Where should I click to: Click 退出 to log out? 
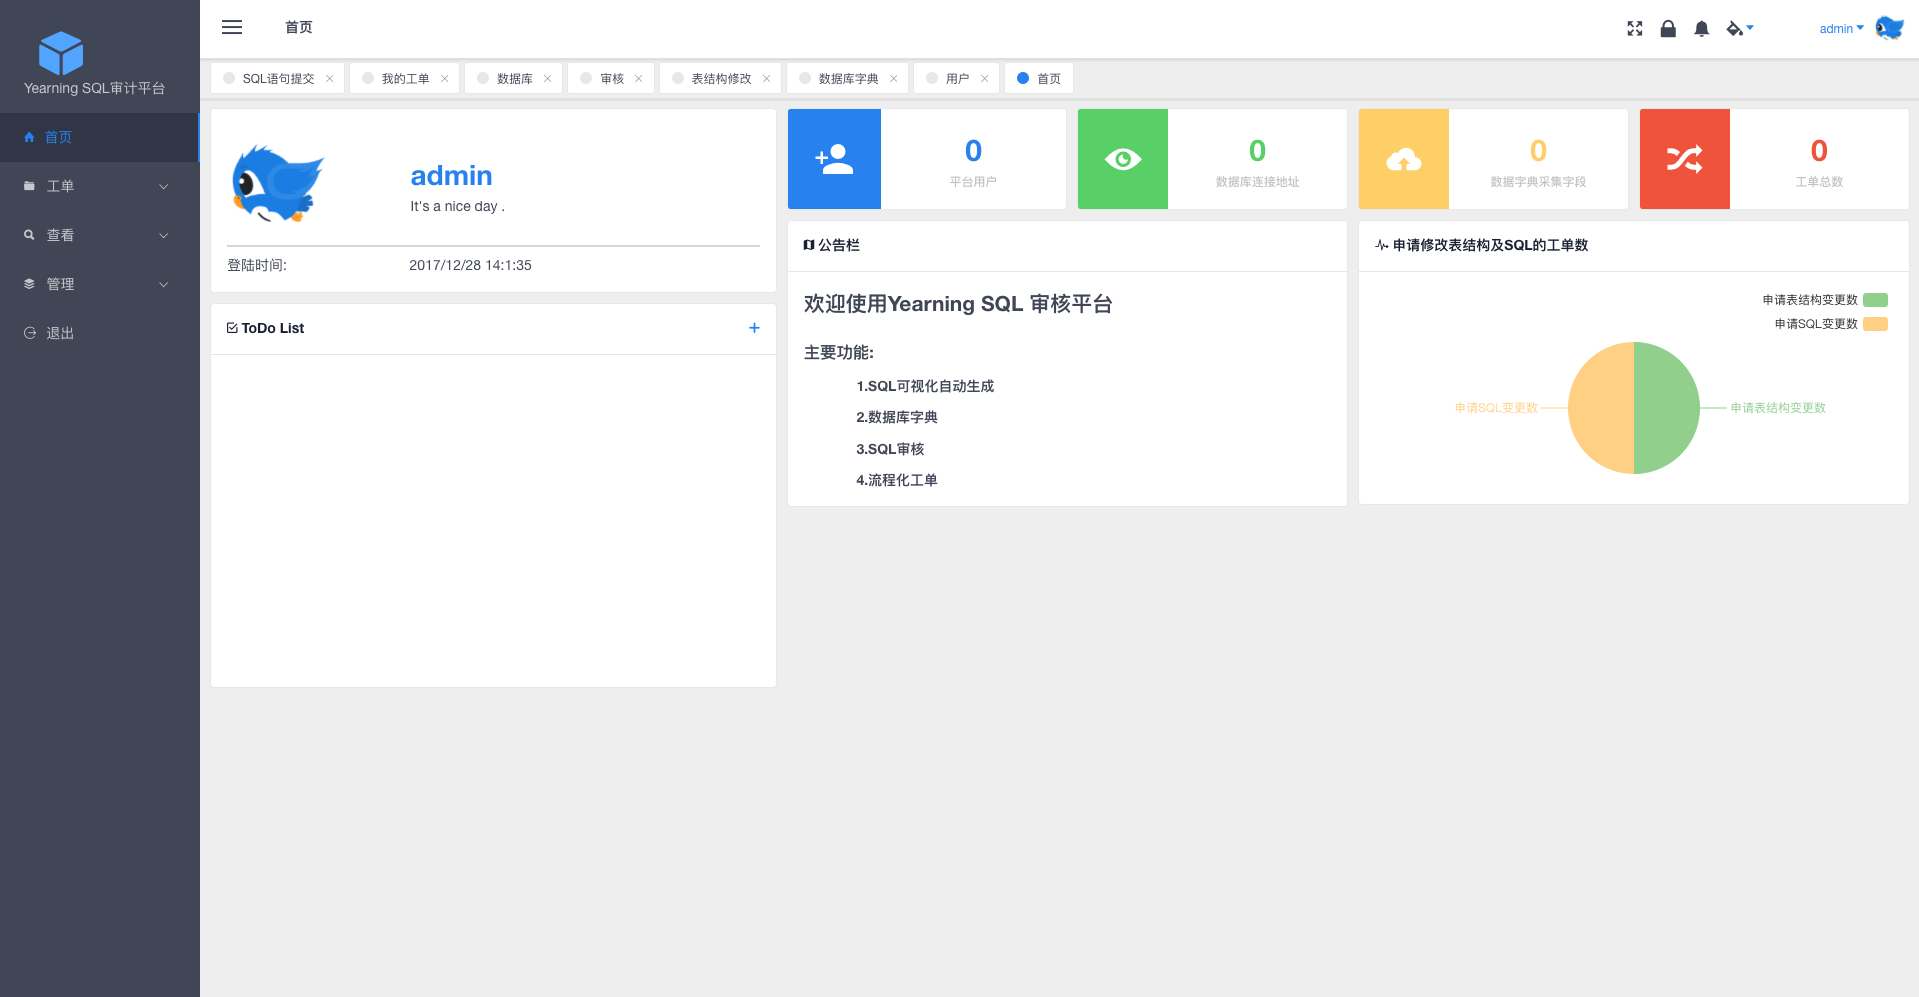[x=60, y=333]
